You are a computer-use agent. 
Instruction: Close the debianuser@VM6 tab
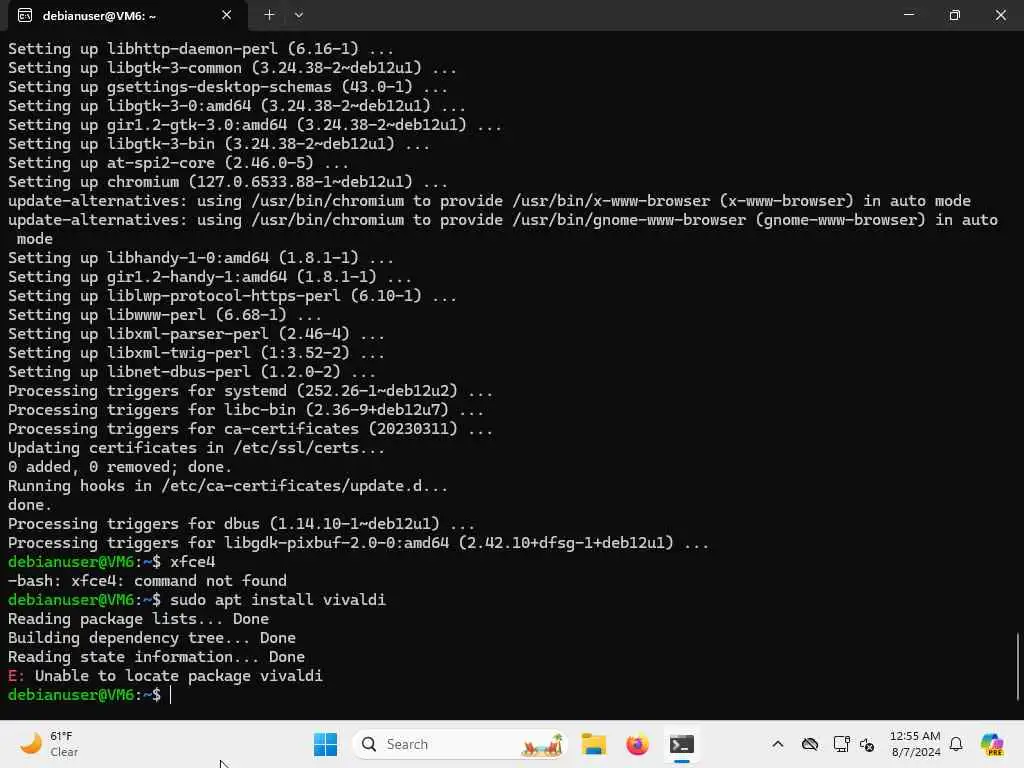click(226, 15)
